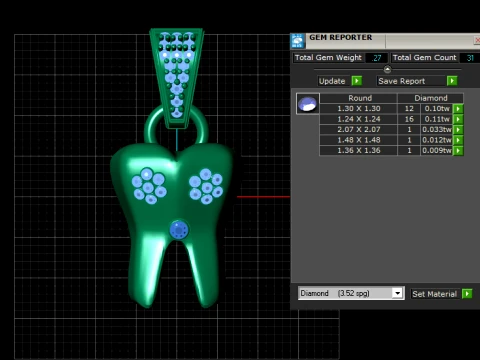Select the 1.24 X 1.24 size cell
480x360 pixels.
coord(359,119)
